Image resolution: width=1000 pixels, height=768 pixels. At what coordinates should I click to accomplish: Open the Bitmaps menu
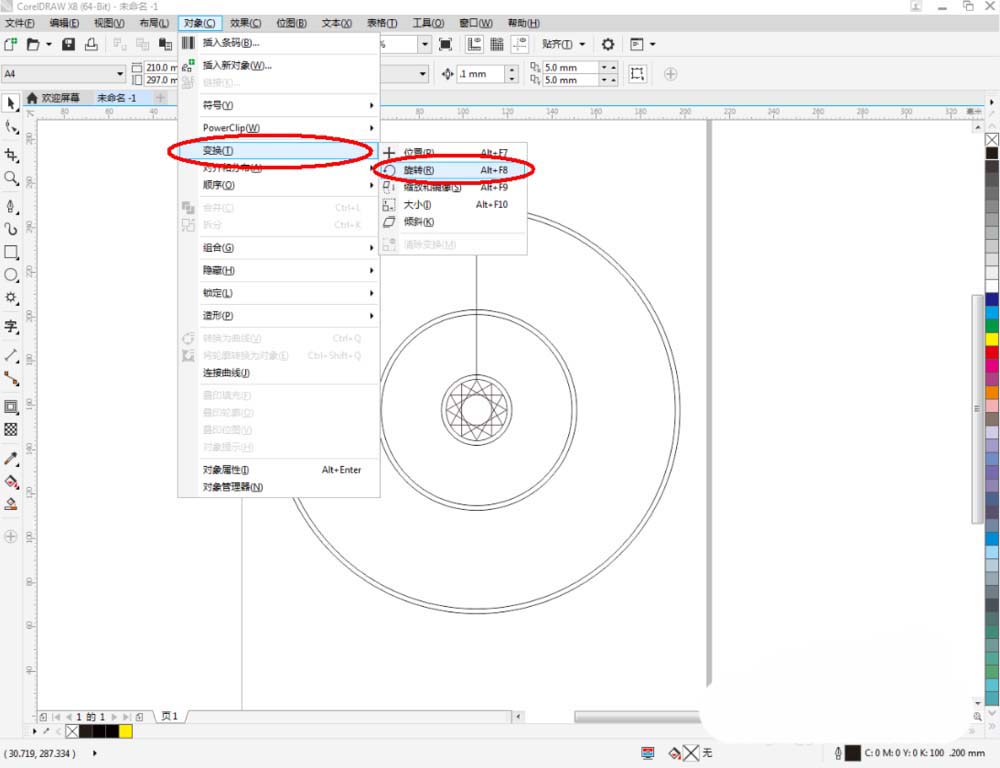(x=291, y=23)
